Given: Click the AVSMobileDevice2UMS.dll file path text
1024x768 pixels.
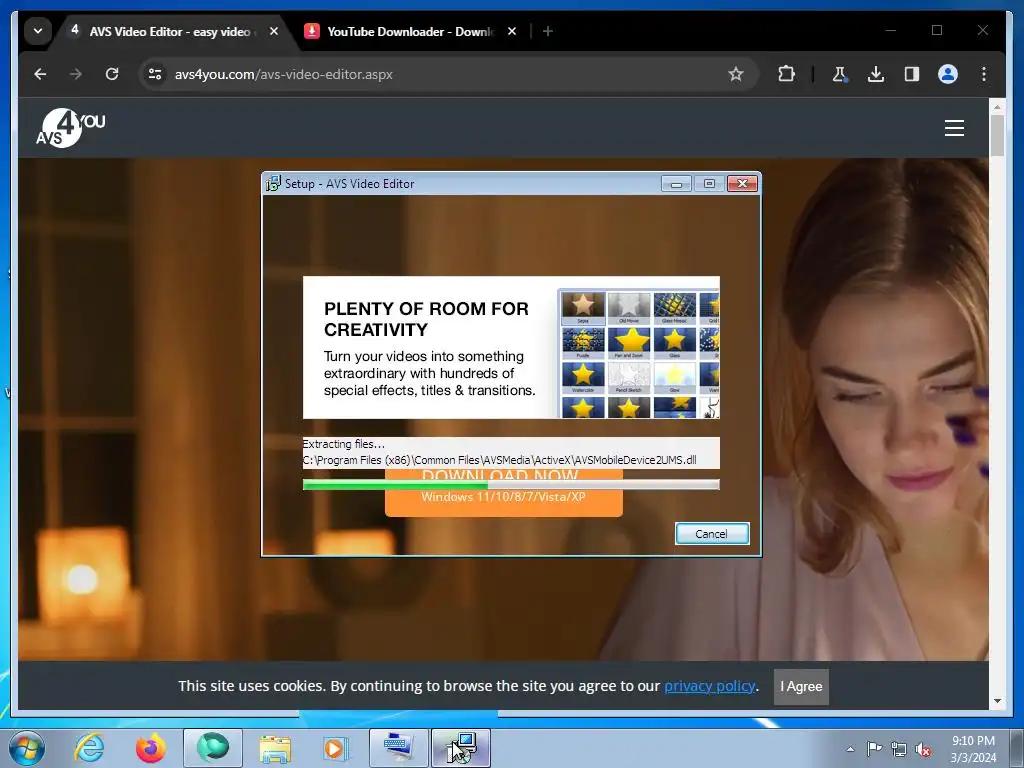Looking at the screenshot, I should [x=500, y=460].
